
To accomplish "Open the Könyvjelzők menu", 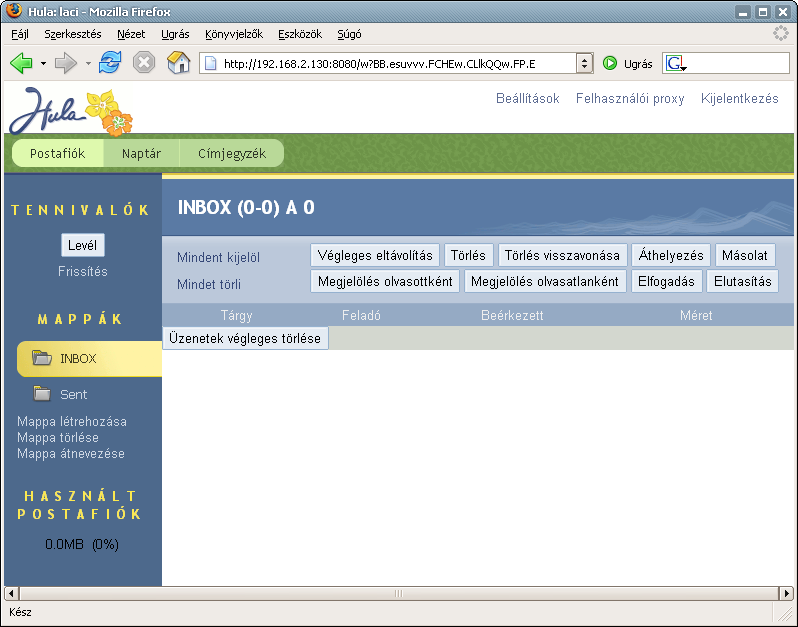I will pos(234,34).
